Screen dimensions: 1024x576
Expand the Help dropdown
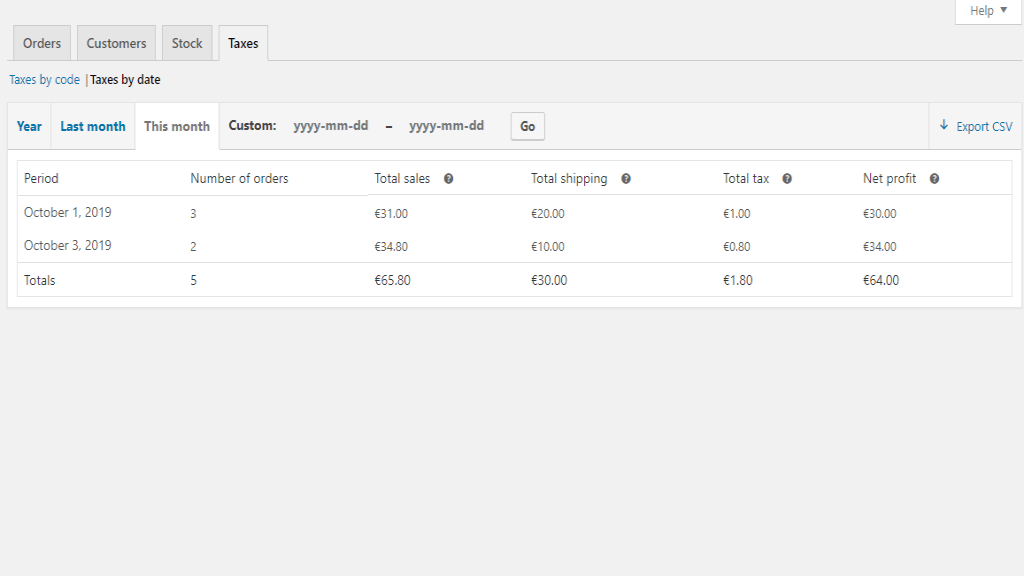988,11
